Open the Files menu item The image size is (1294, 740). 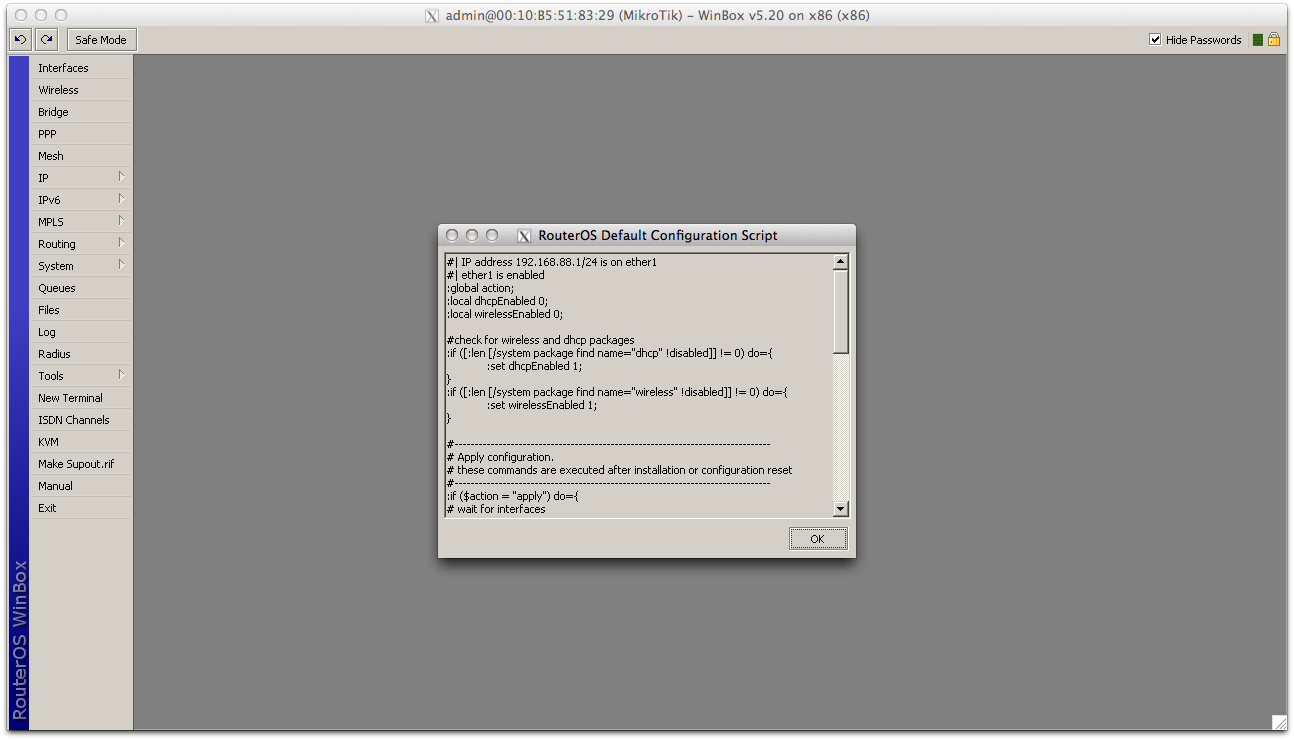[81, 310]
